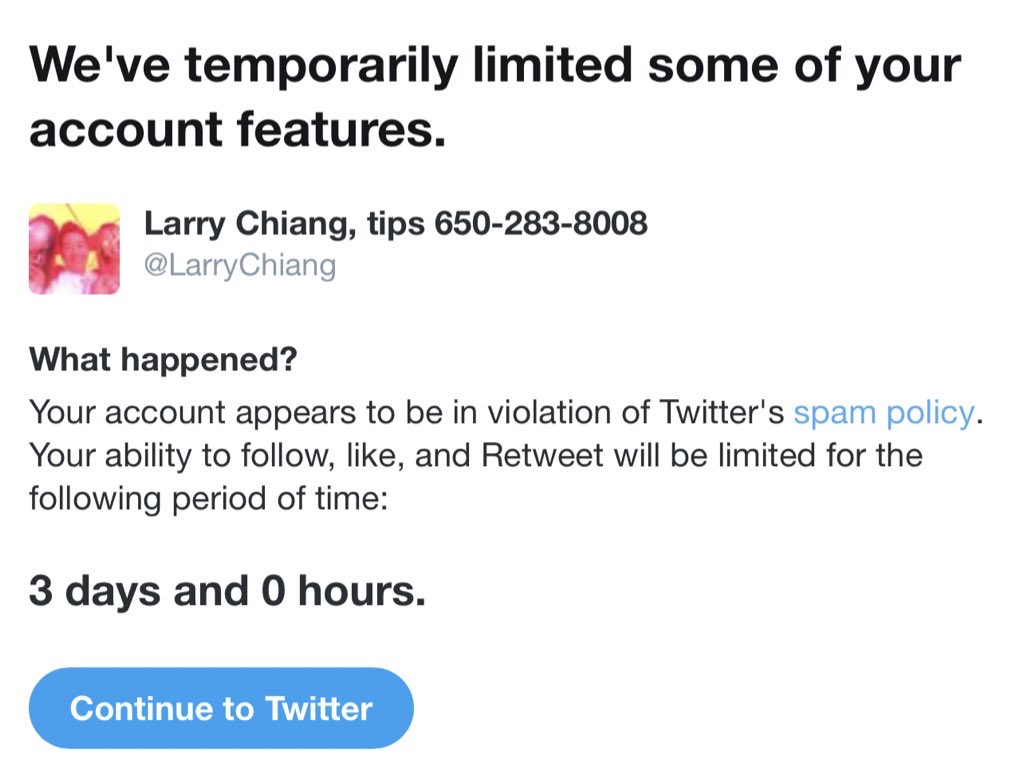Click "account features." in the headline
The image size is (1024, 777).
pyautogui.click(x=237, y=130)
